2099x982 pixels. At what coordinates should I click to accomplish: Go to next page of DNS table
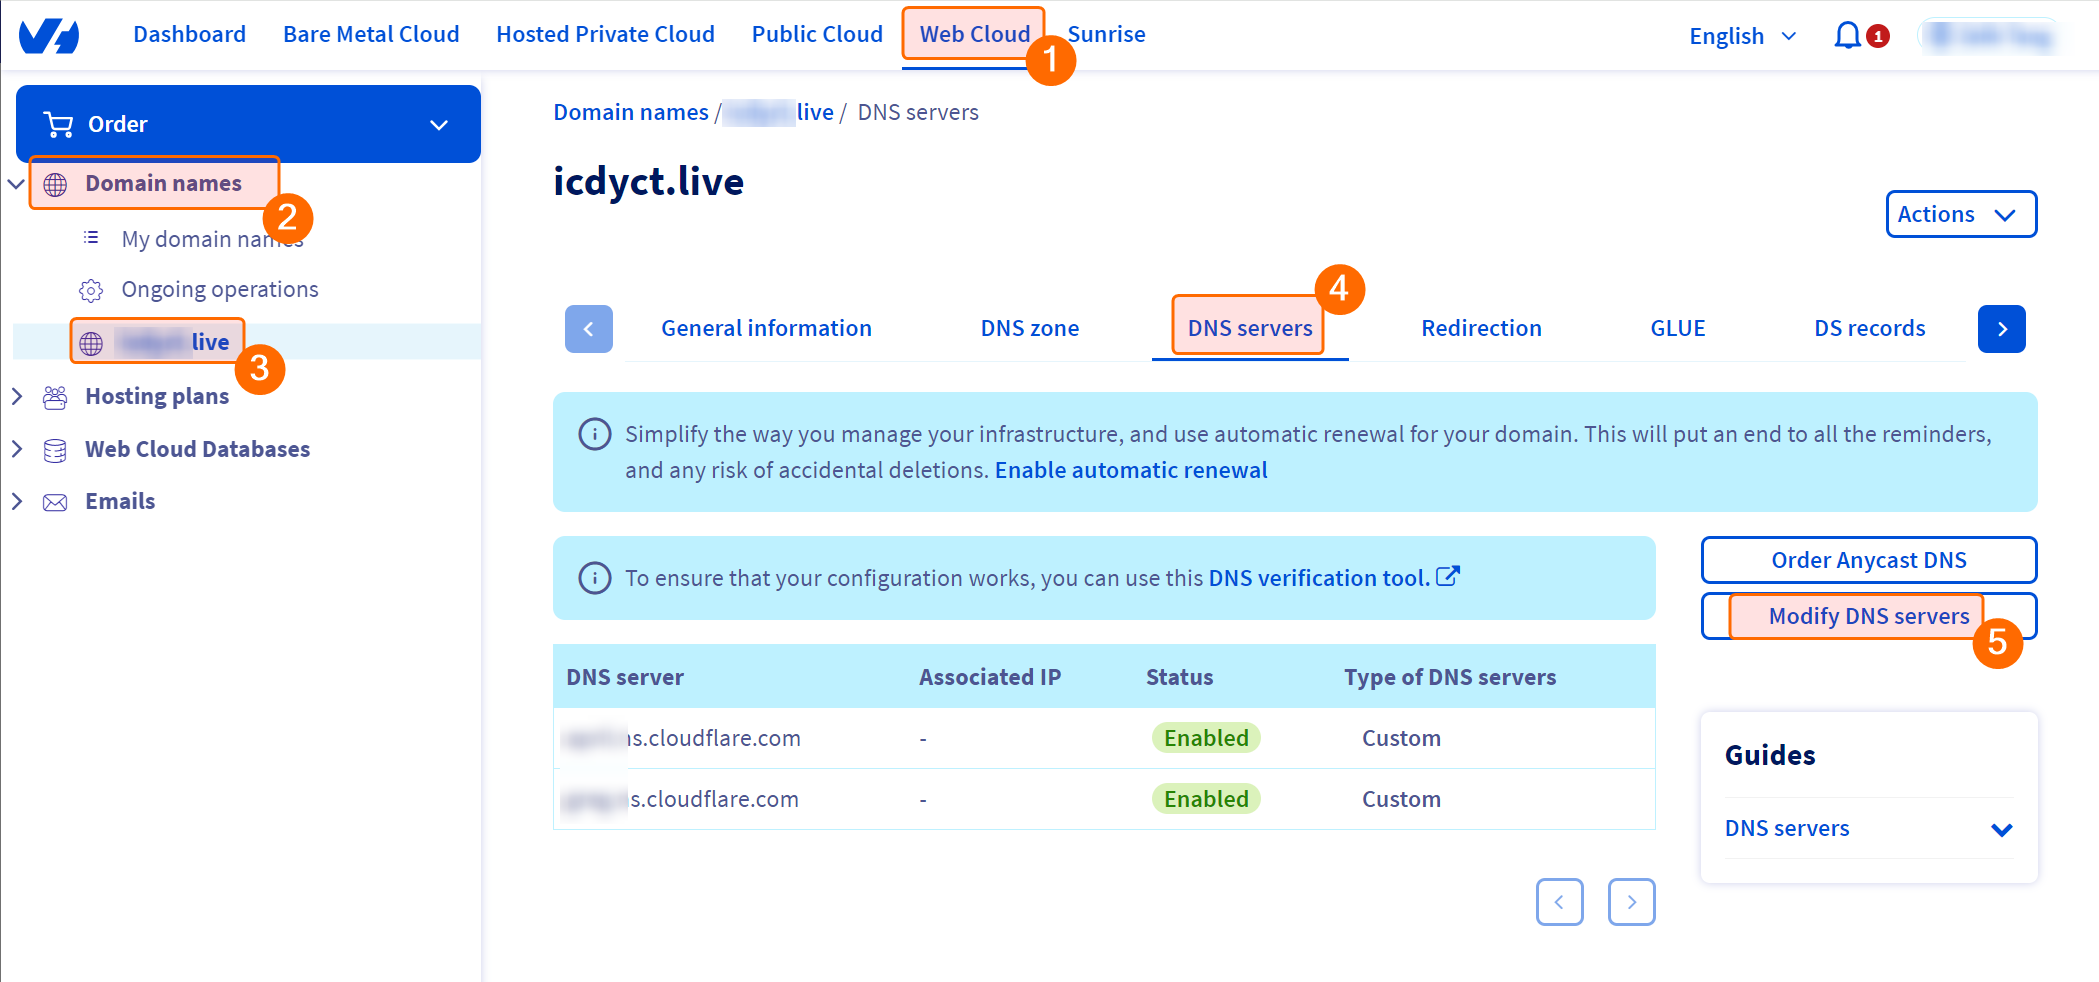click(1631, 902)
